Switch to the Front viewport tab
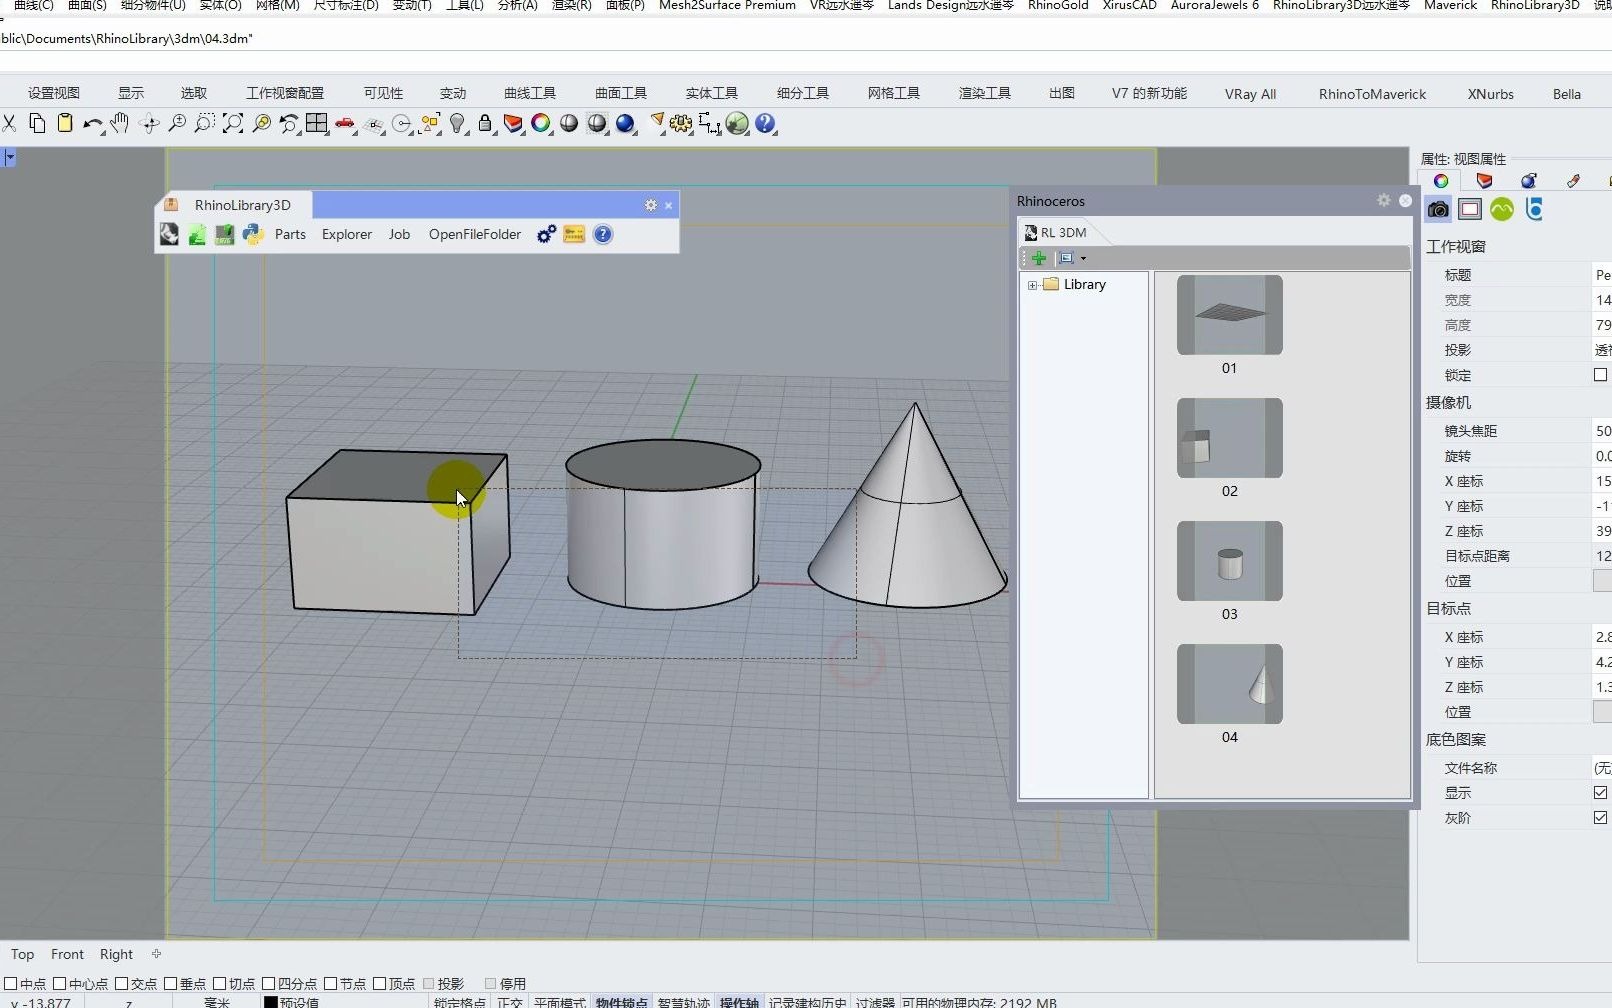 (67, 954)
